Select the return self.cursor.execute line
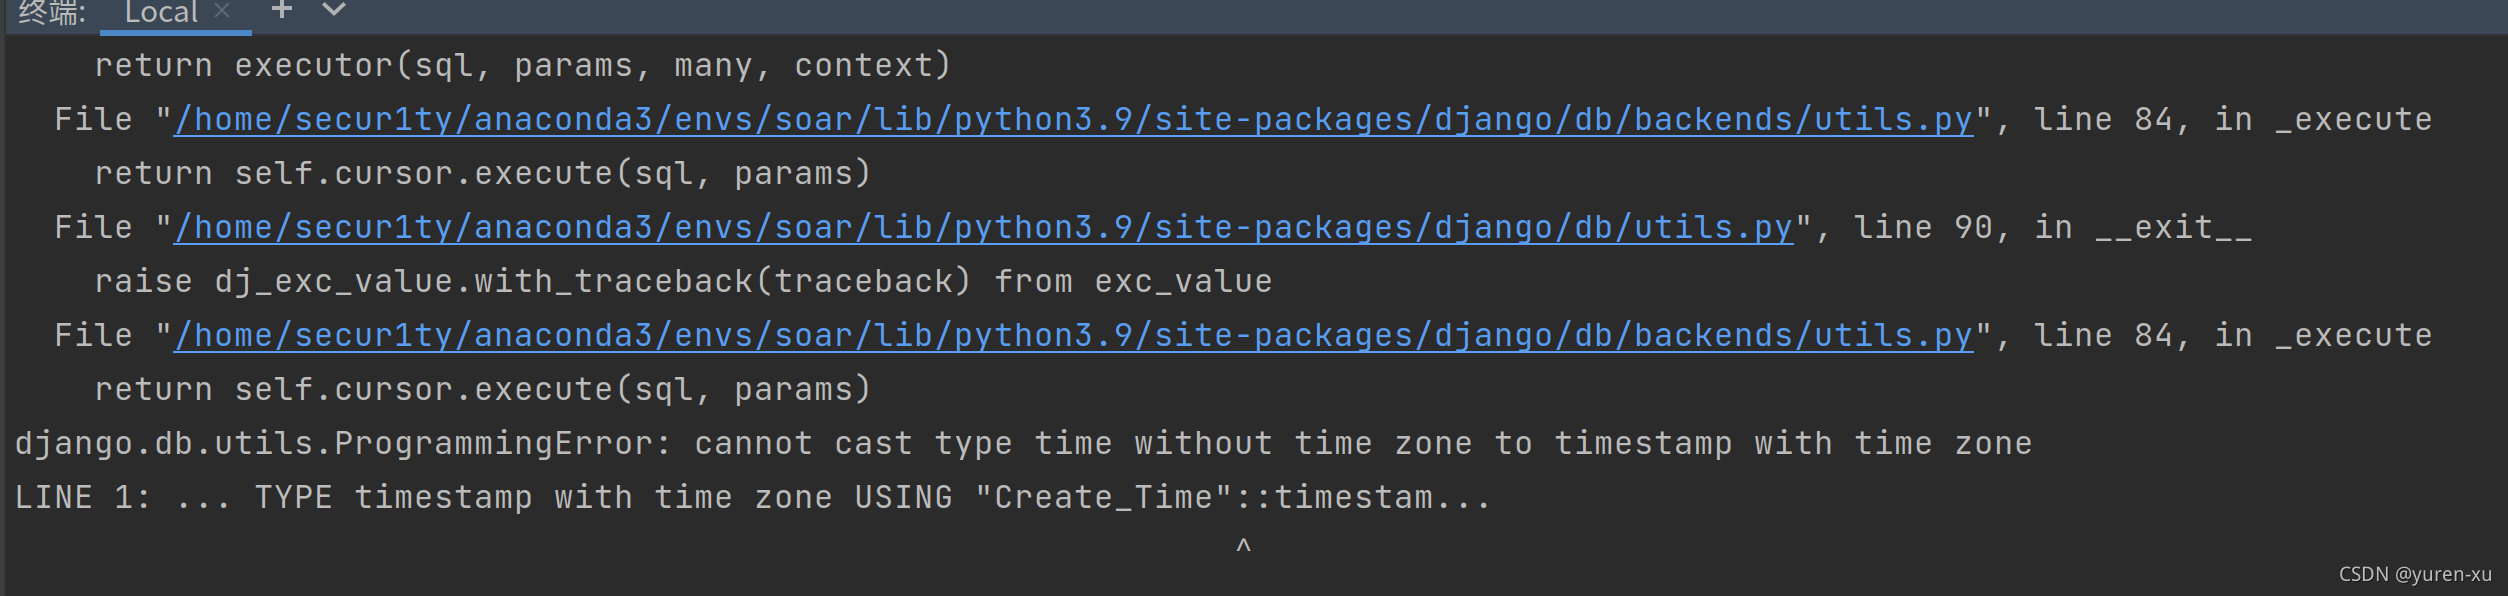 [x=480, y=172]
